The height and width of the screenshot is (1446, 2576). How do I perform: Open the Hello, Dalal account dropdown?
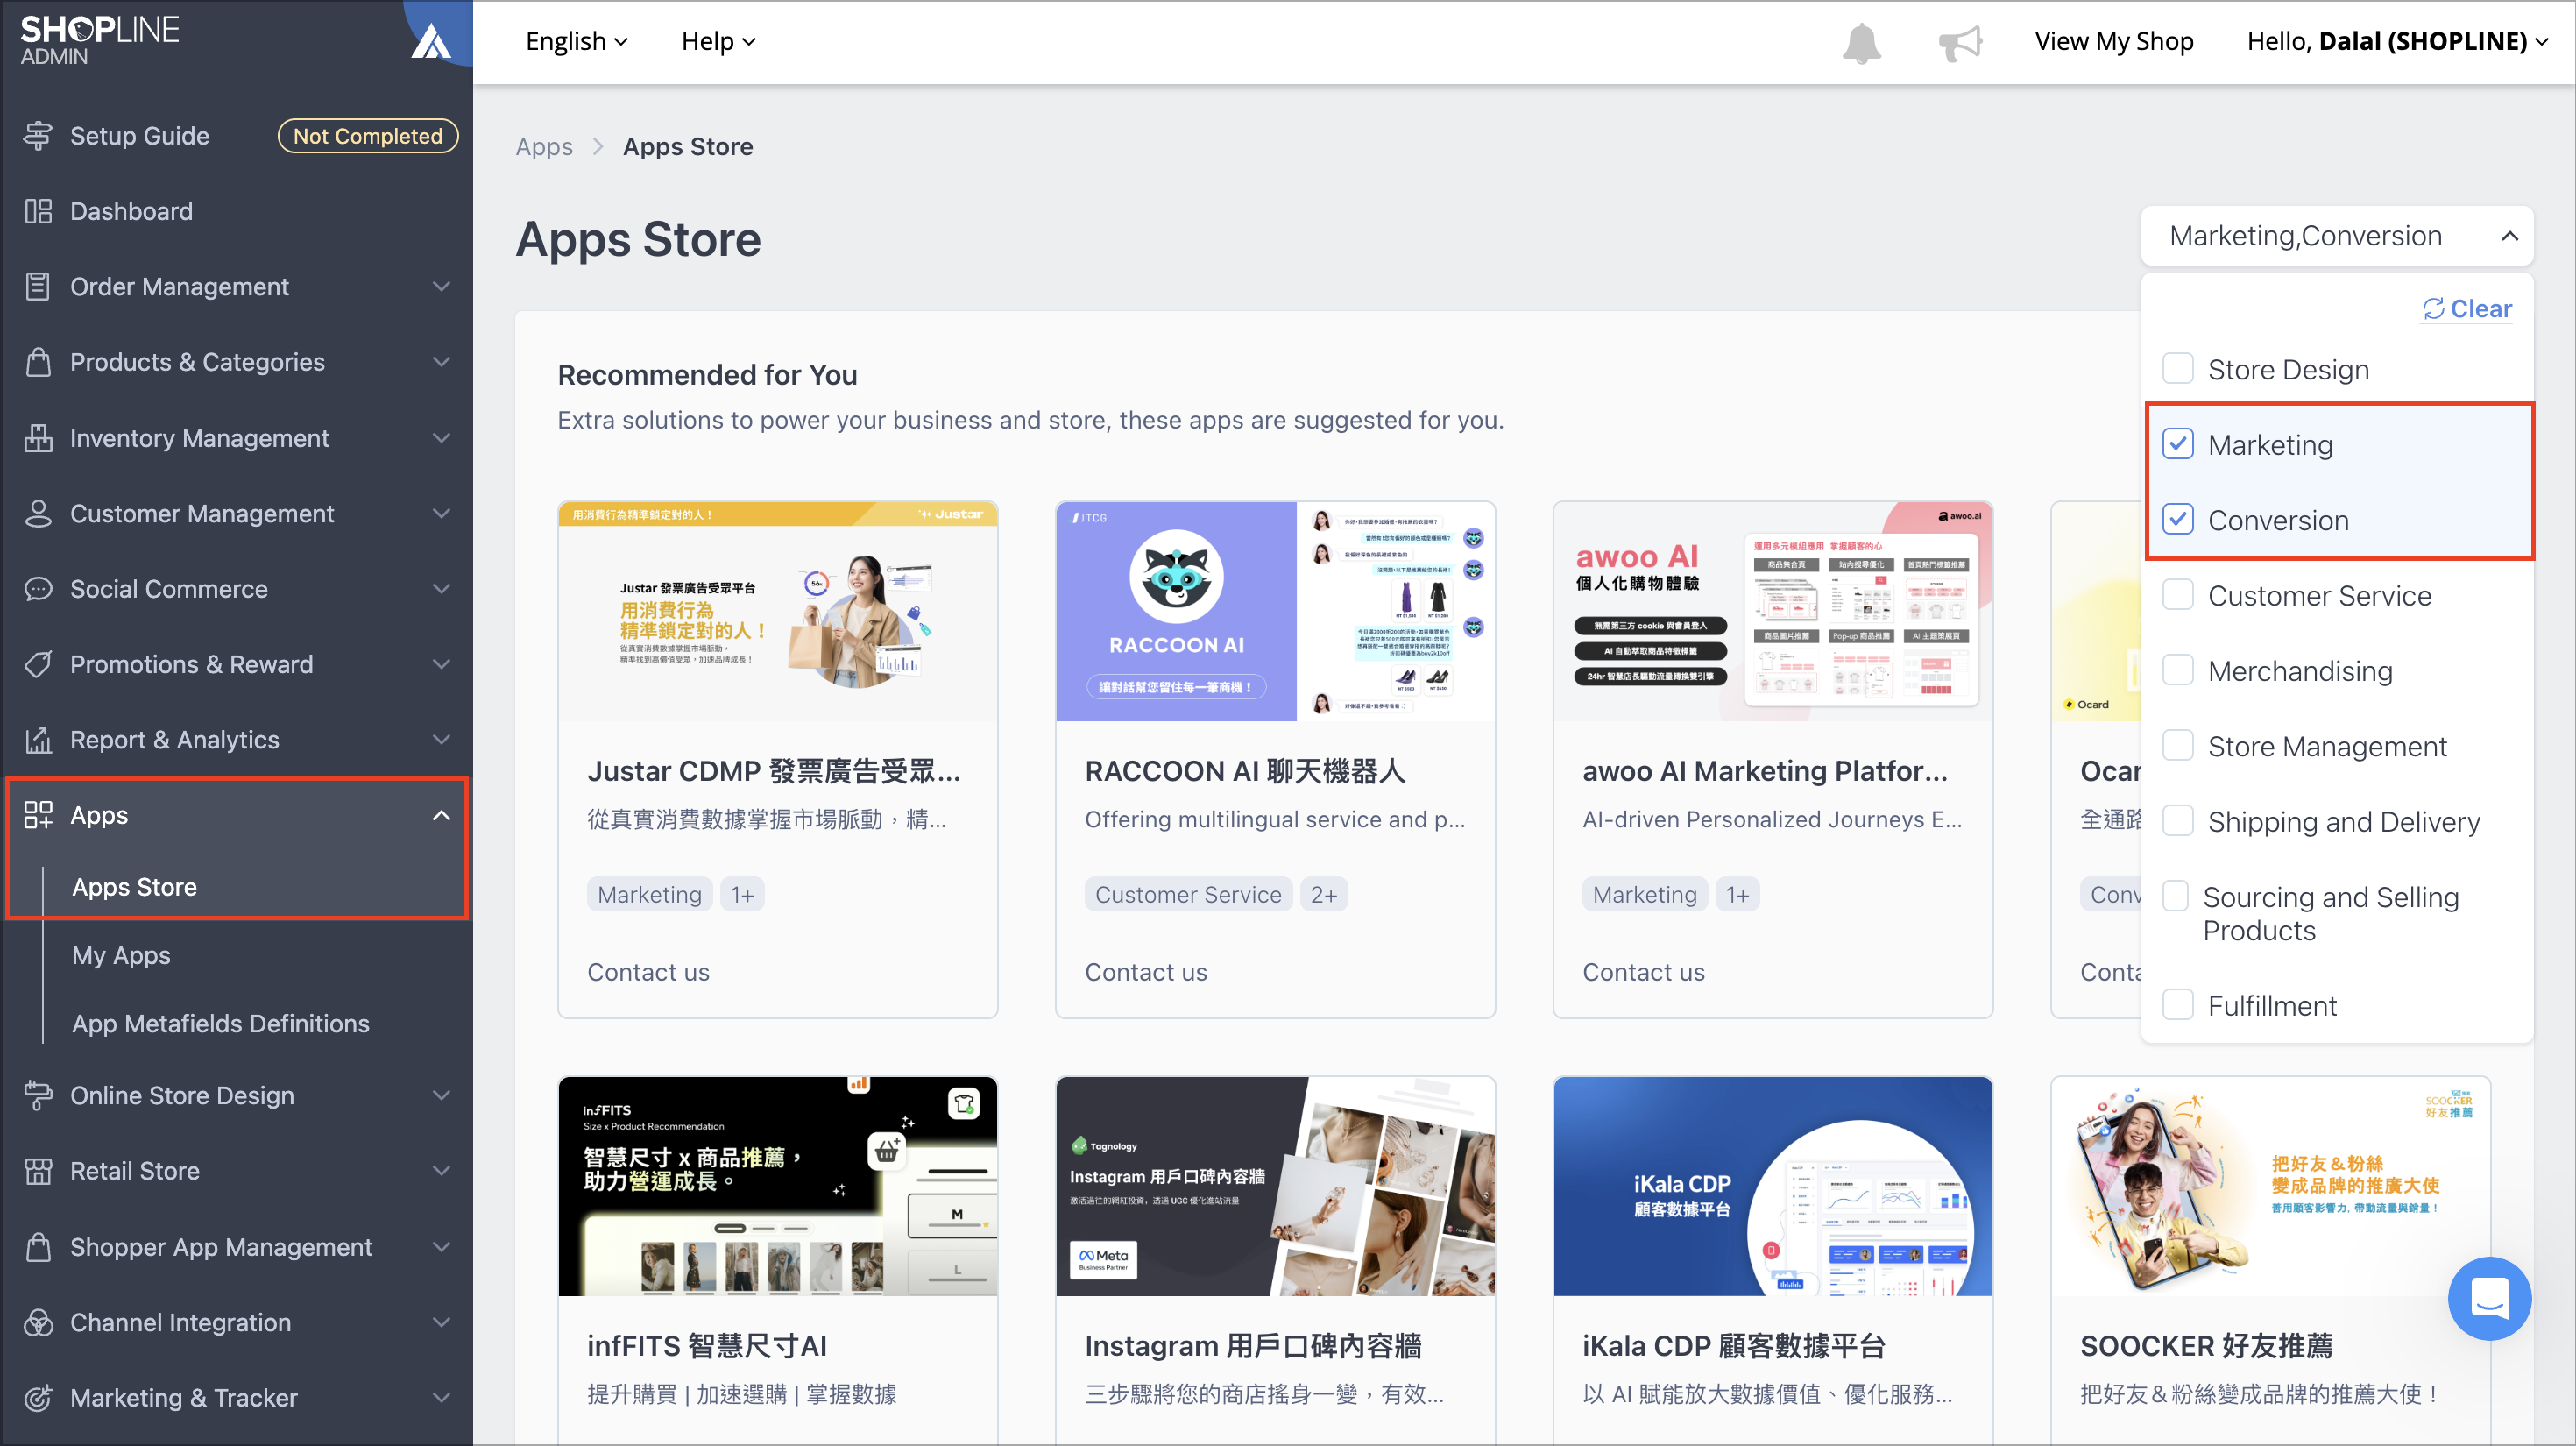[2396, 41]
